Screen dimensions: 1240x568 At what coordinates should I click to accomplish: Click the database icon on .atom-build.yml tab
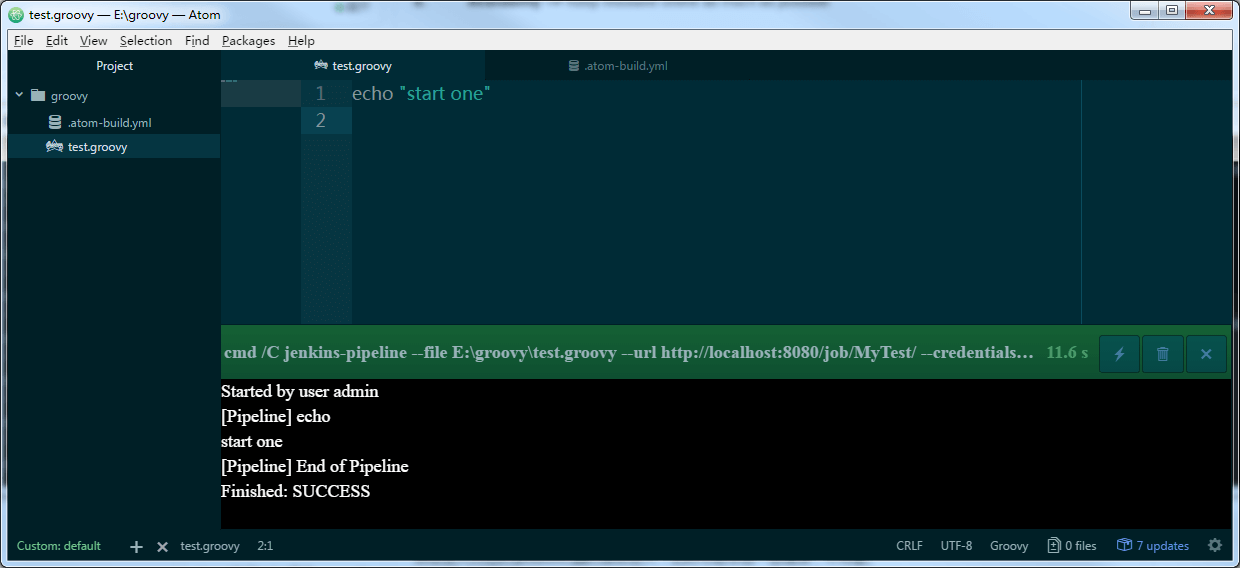tap(574, 66)
